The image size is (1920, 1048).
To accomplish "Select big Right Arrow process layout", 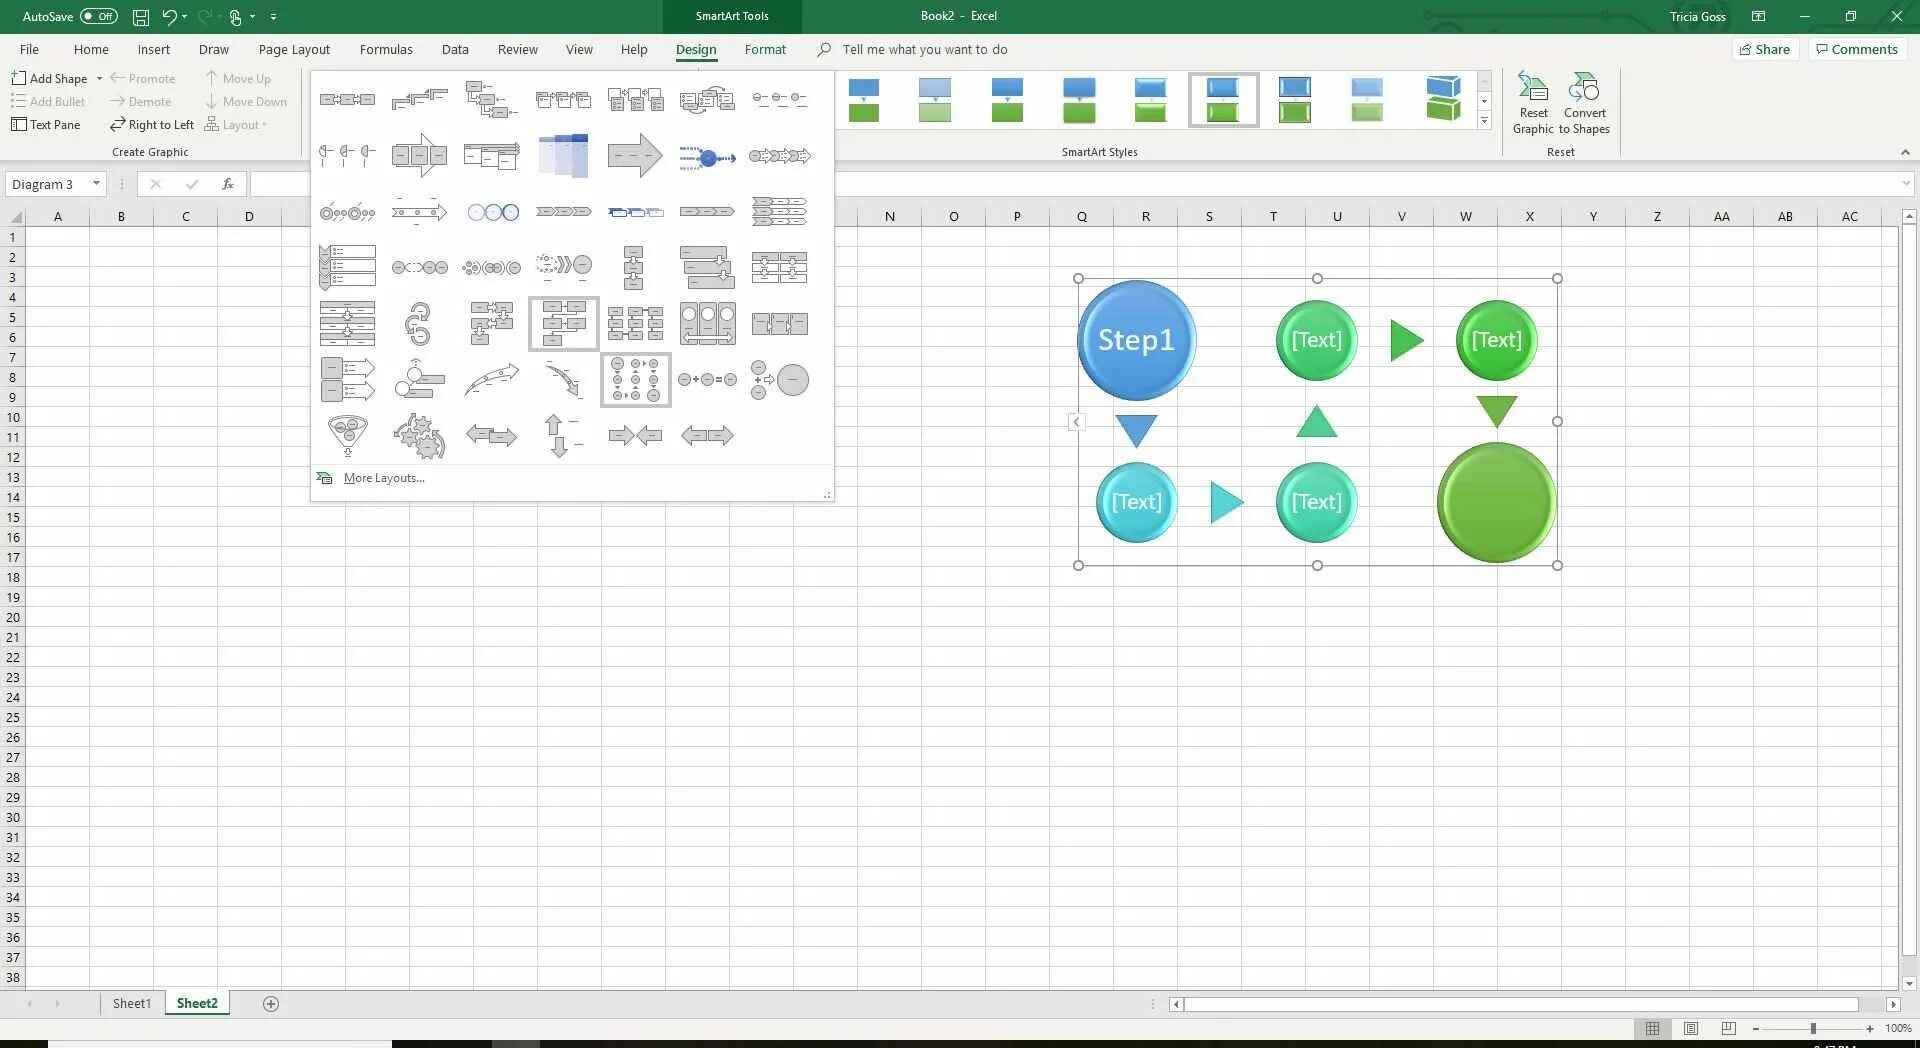I will (635, 156).
